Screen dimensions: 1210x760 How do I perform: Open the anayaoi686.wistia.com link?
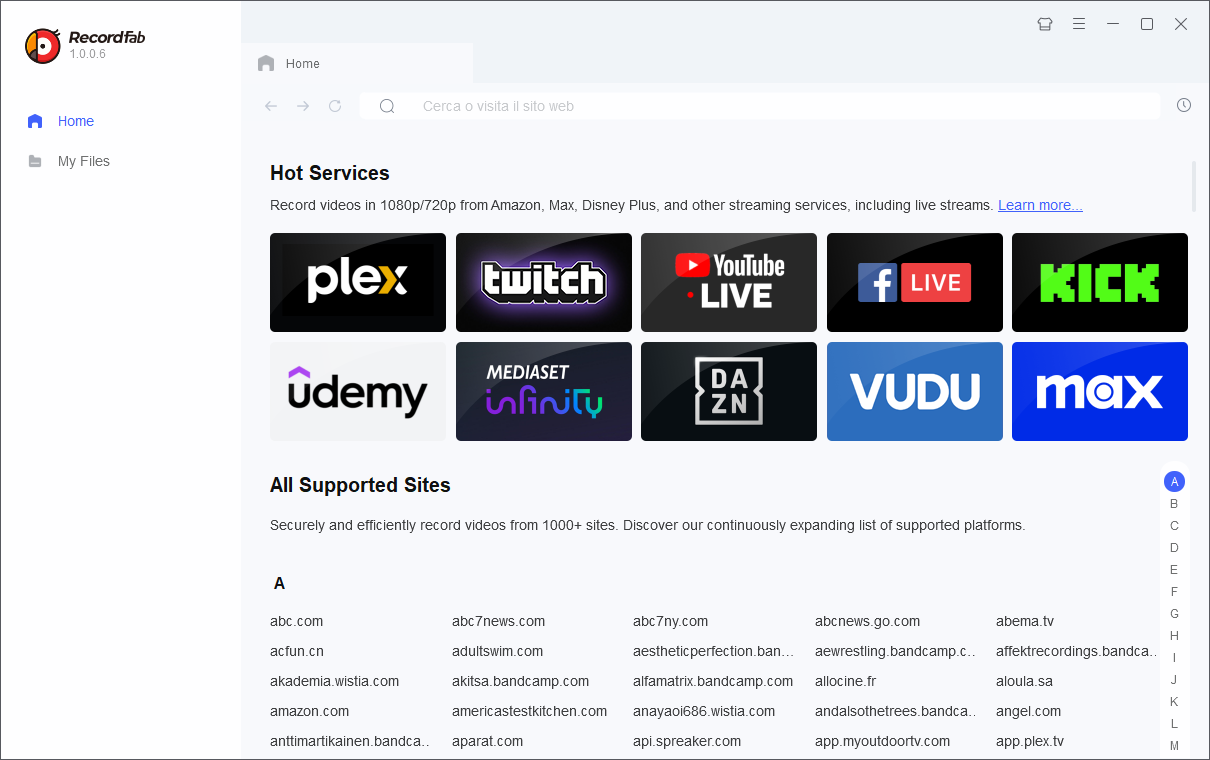704,711
